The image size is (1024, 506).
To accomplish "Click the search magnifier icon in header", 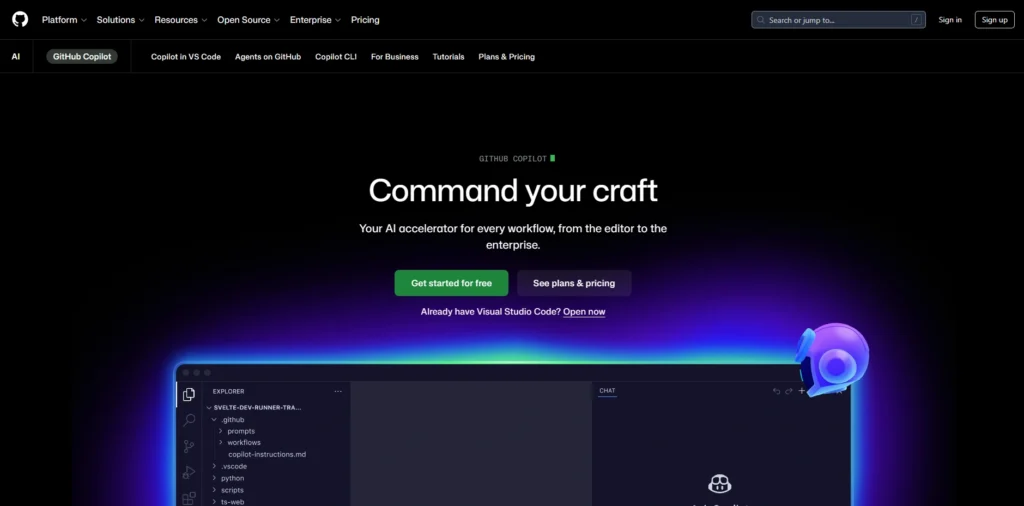I will tap(761, 20).
